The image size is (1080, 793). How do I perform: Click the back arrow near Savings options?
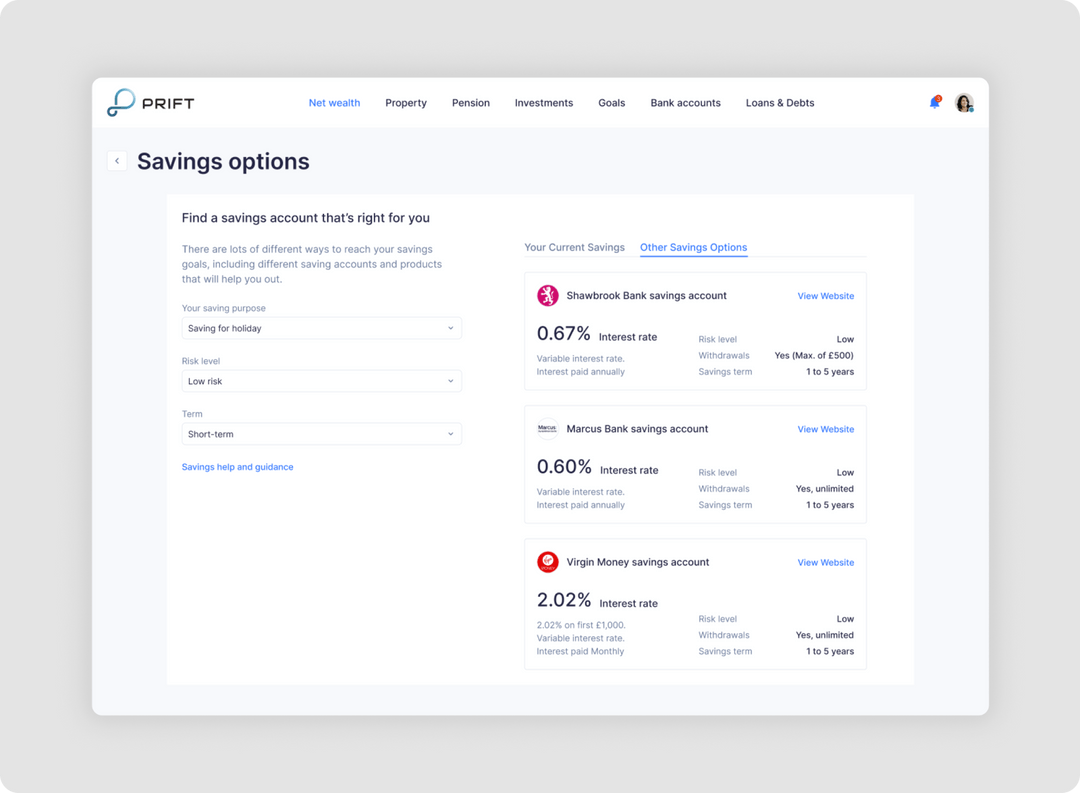(x=117, y=161)
